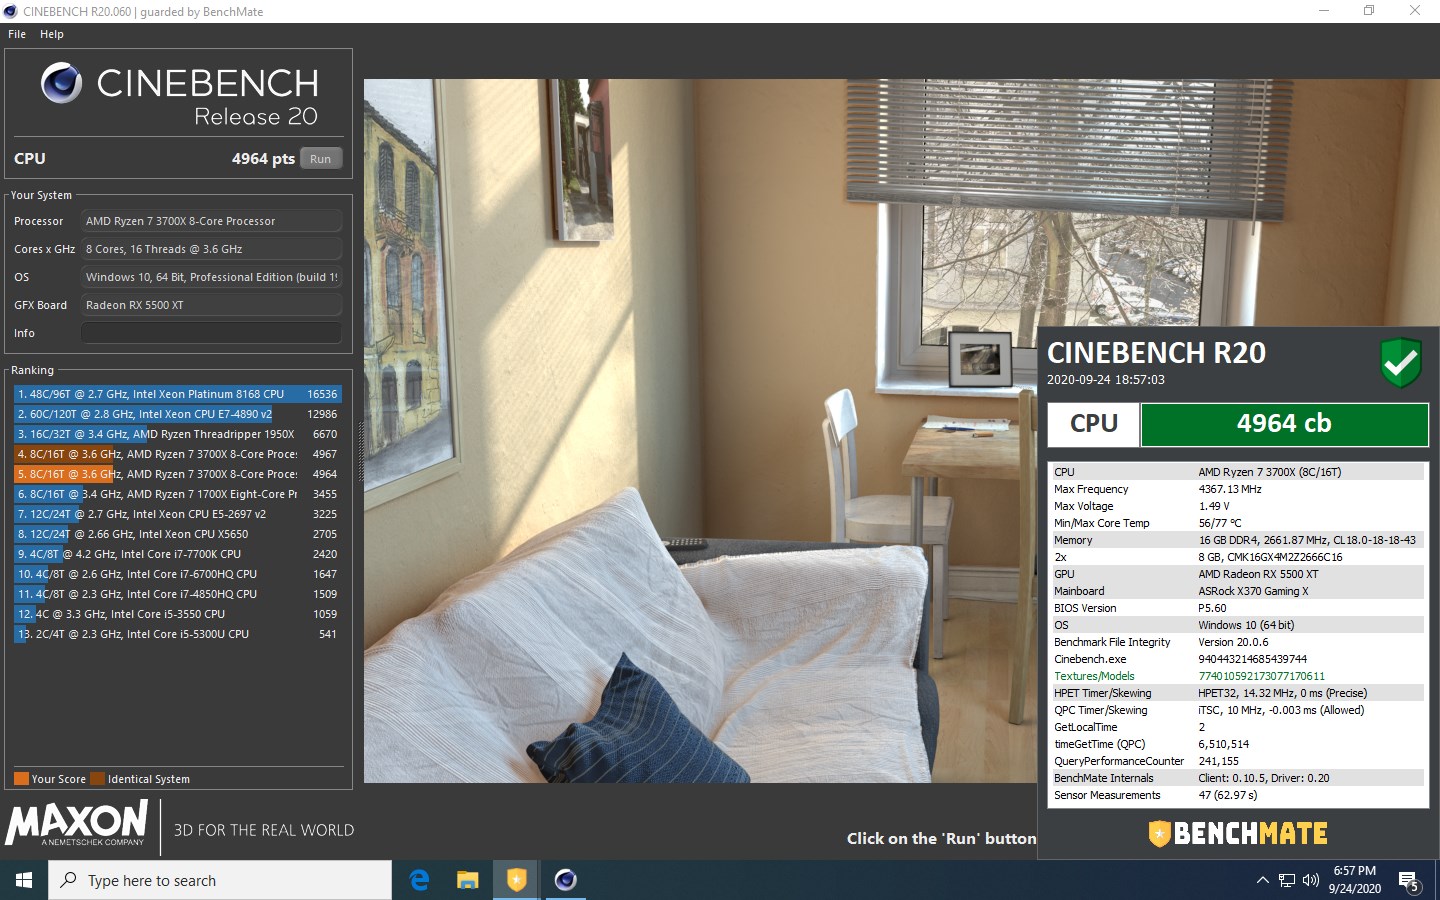Open the File menu
Image resolution: width=1440 pixels, height=900 pixels.
pos(17,34)
